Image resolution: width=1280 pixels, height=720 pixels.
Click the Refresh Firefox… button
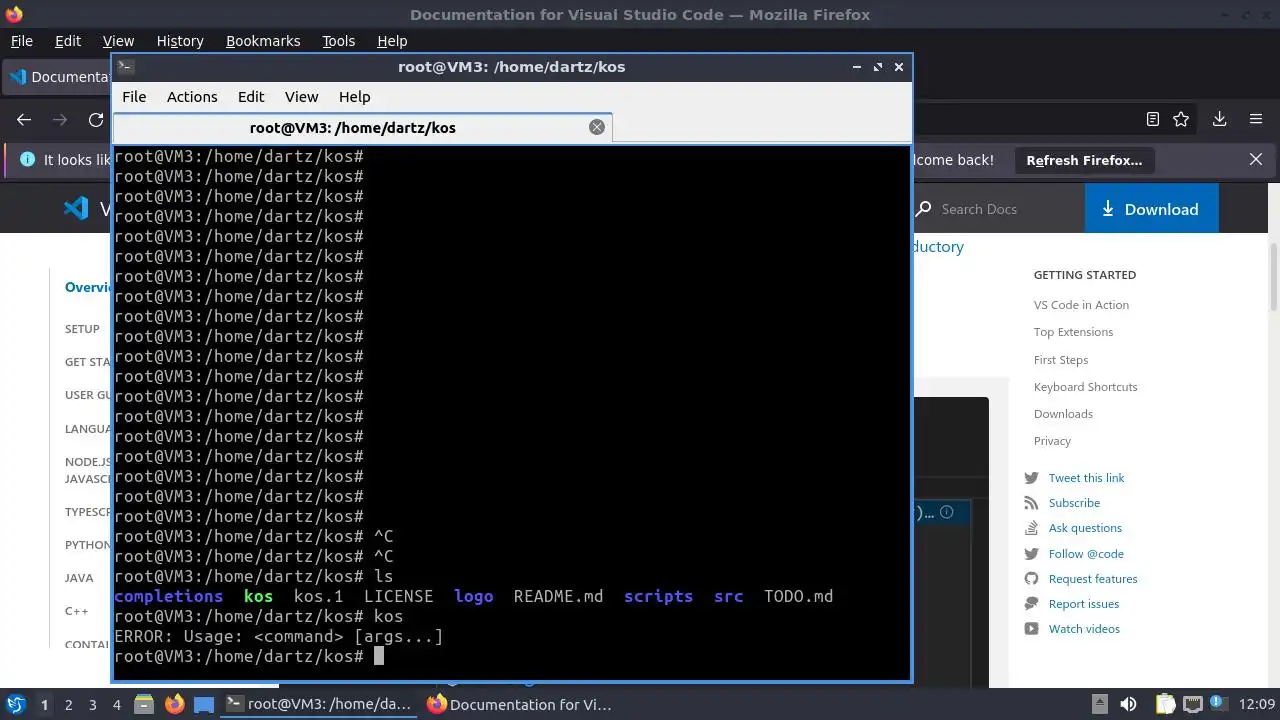[1084, 160]
